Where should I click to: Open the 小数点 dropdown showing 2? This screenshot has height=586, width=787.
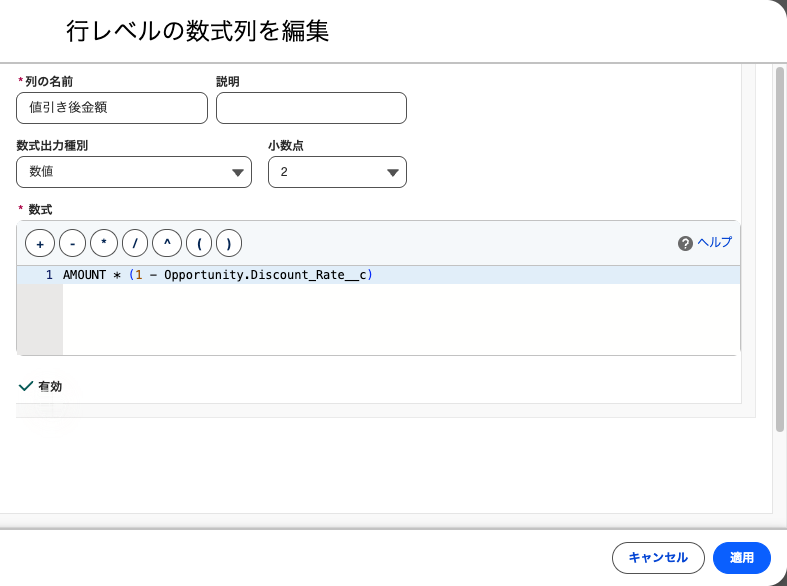pos(337,172)
